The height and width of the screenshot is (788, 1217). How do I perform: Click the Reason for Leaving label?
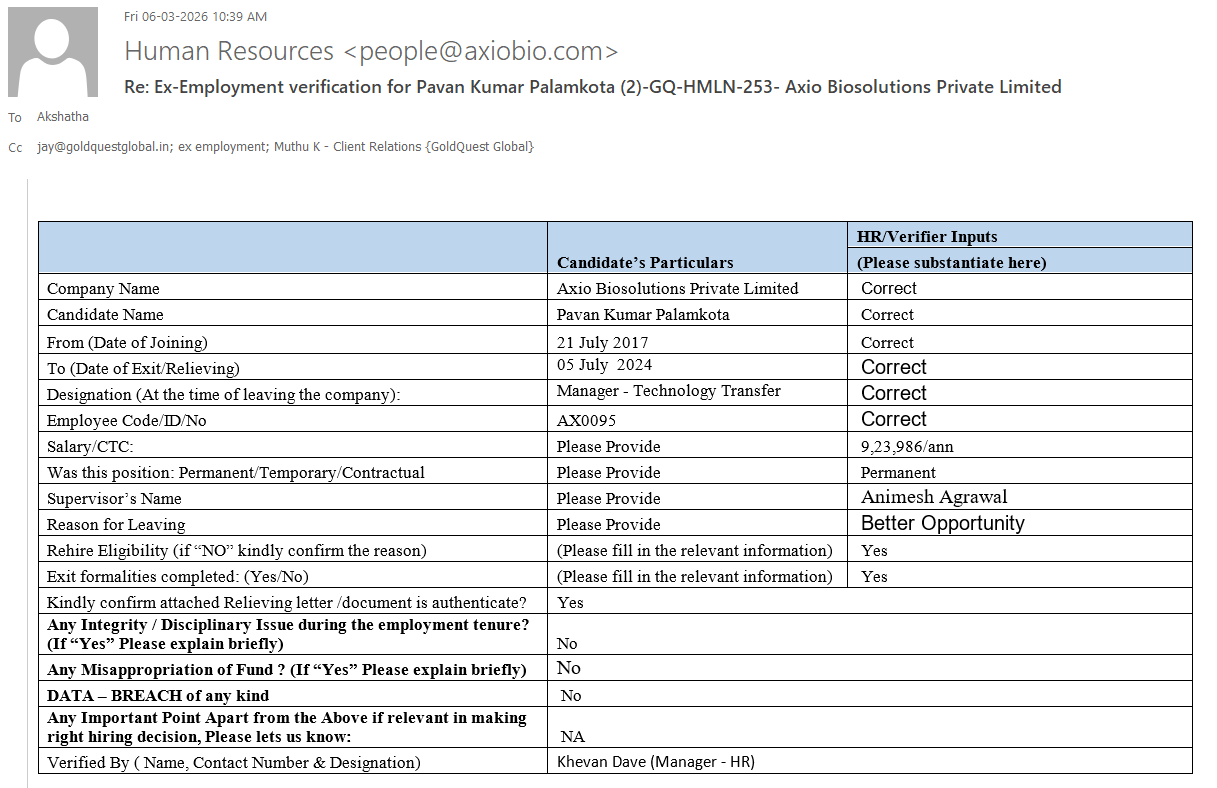116,524
